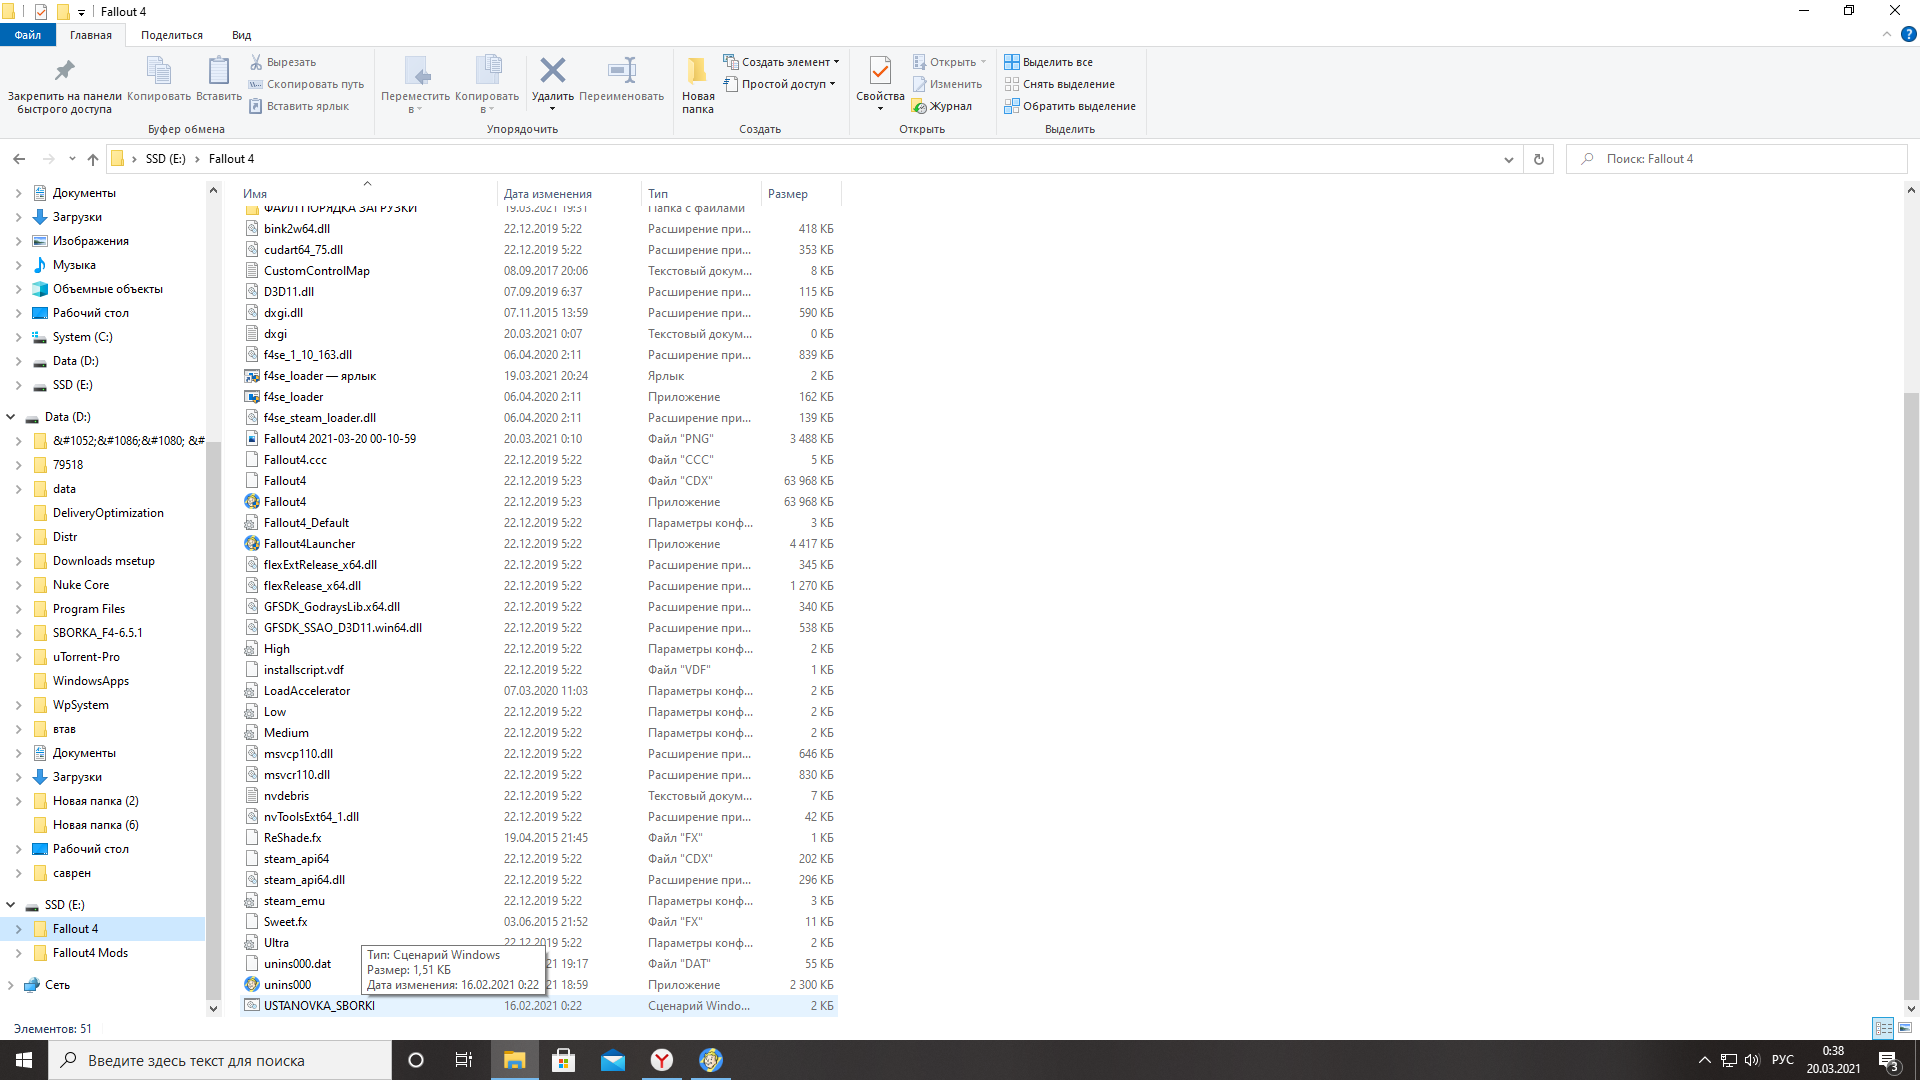This screenshot has height=1080, width=1920.
Task: Open the Вид ribbon tab
Action: coord(241,35)
